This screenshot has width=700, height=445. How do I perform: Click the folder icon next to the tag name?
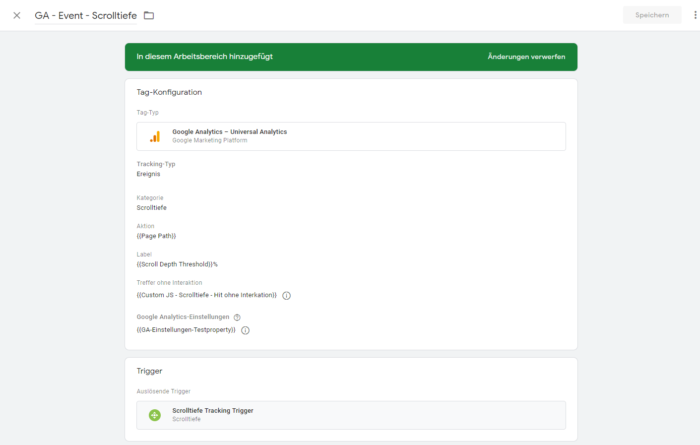click(149, 15)
